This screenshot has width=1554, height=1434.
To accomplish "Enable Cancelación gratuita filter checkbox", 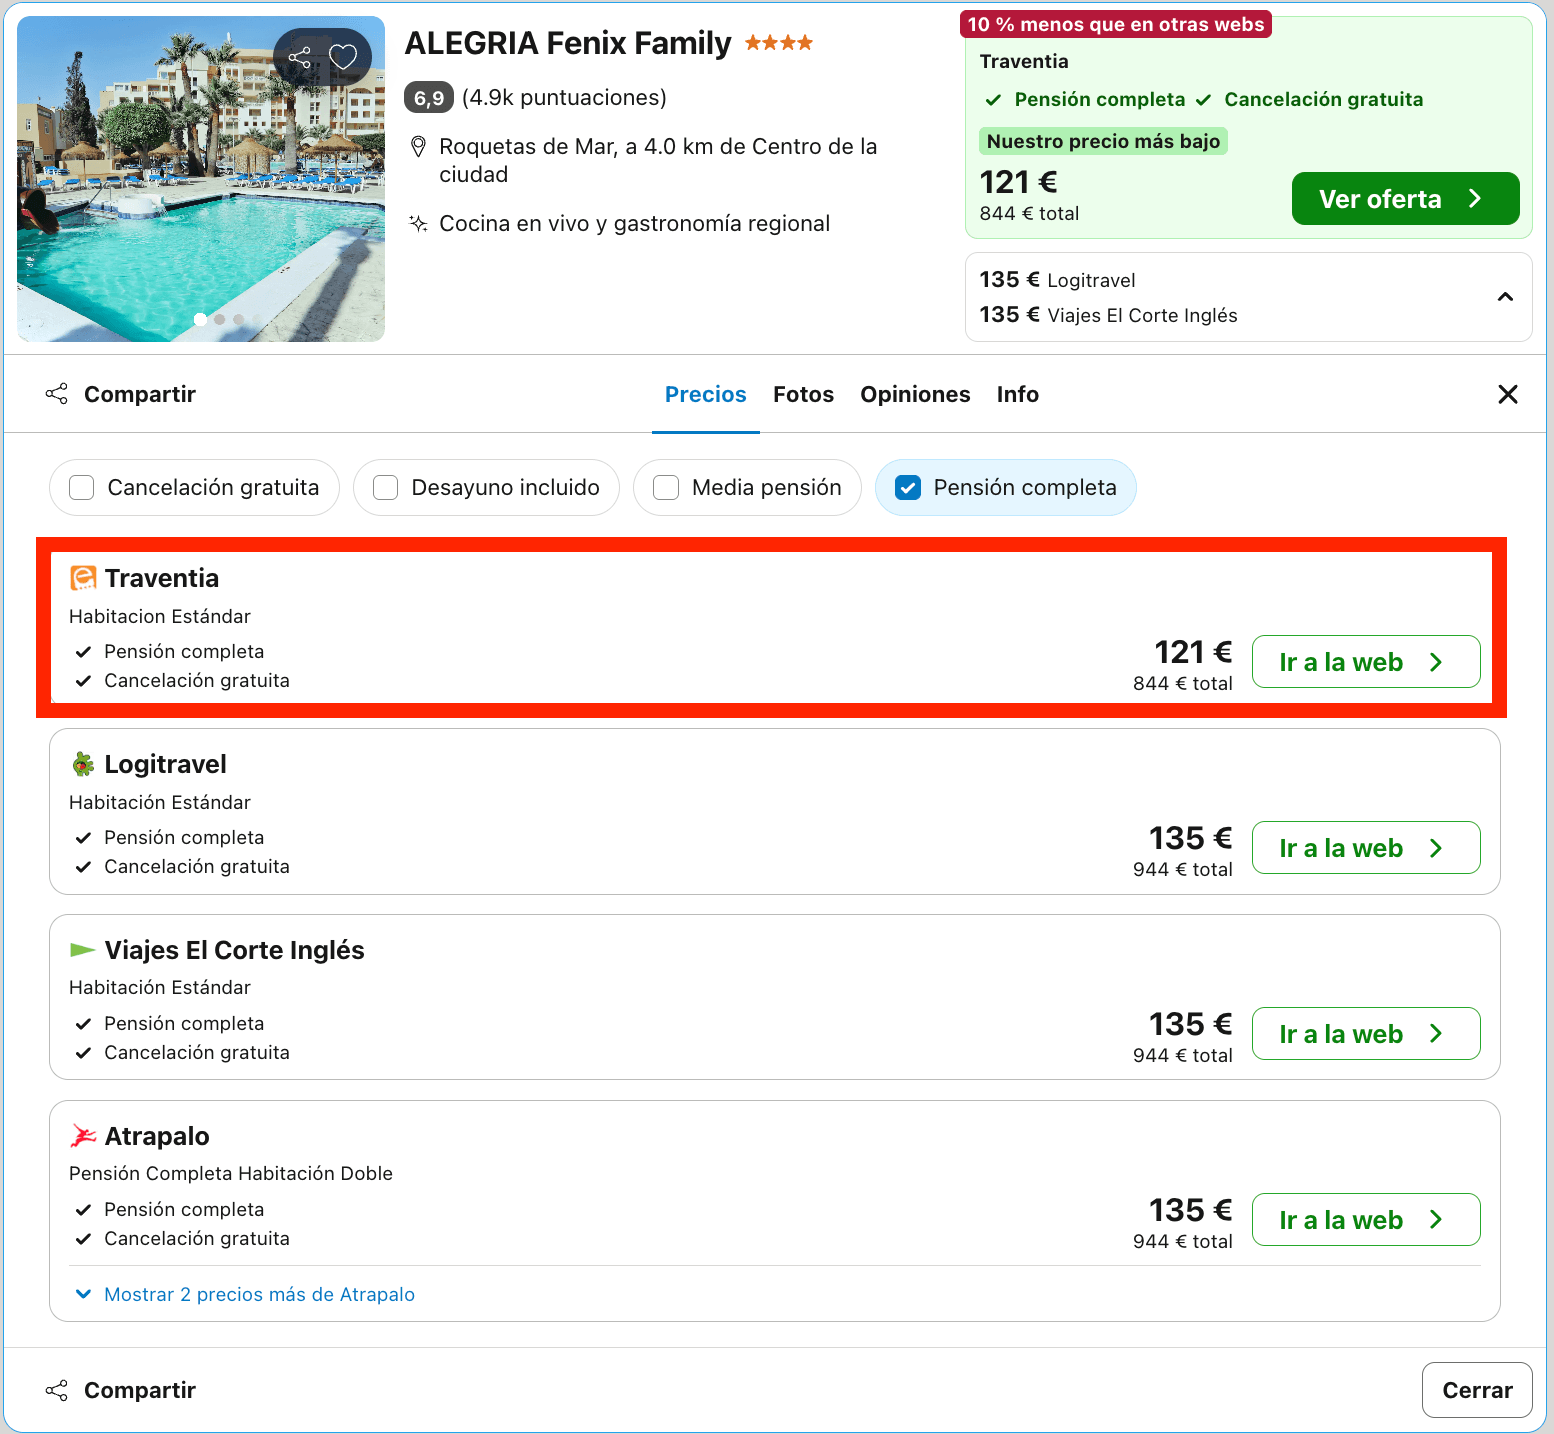I will click(82, 487).
